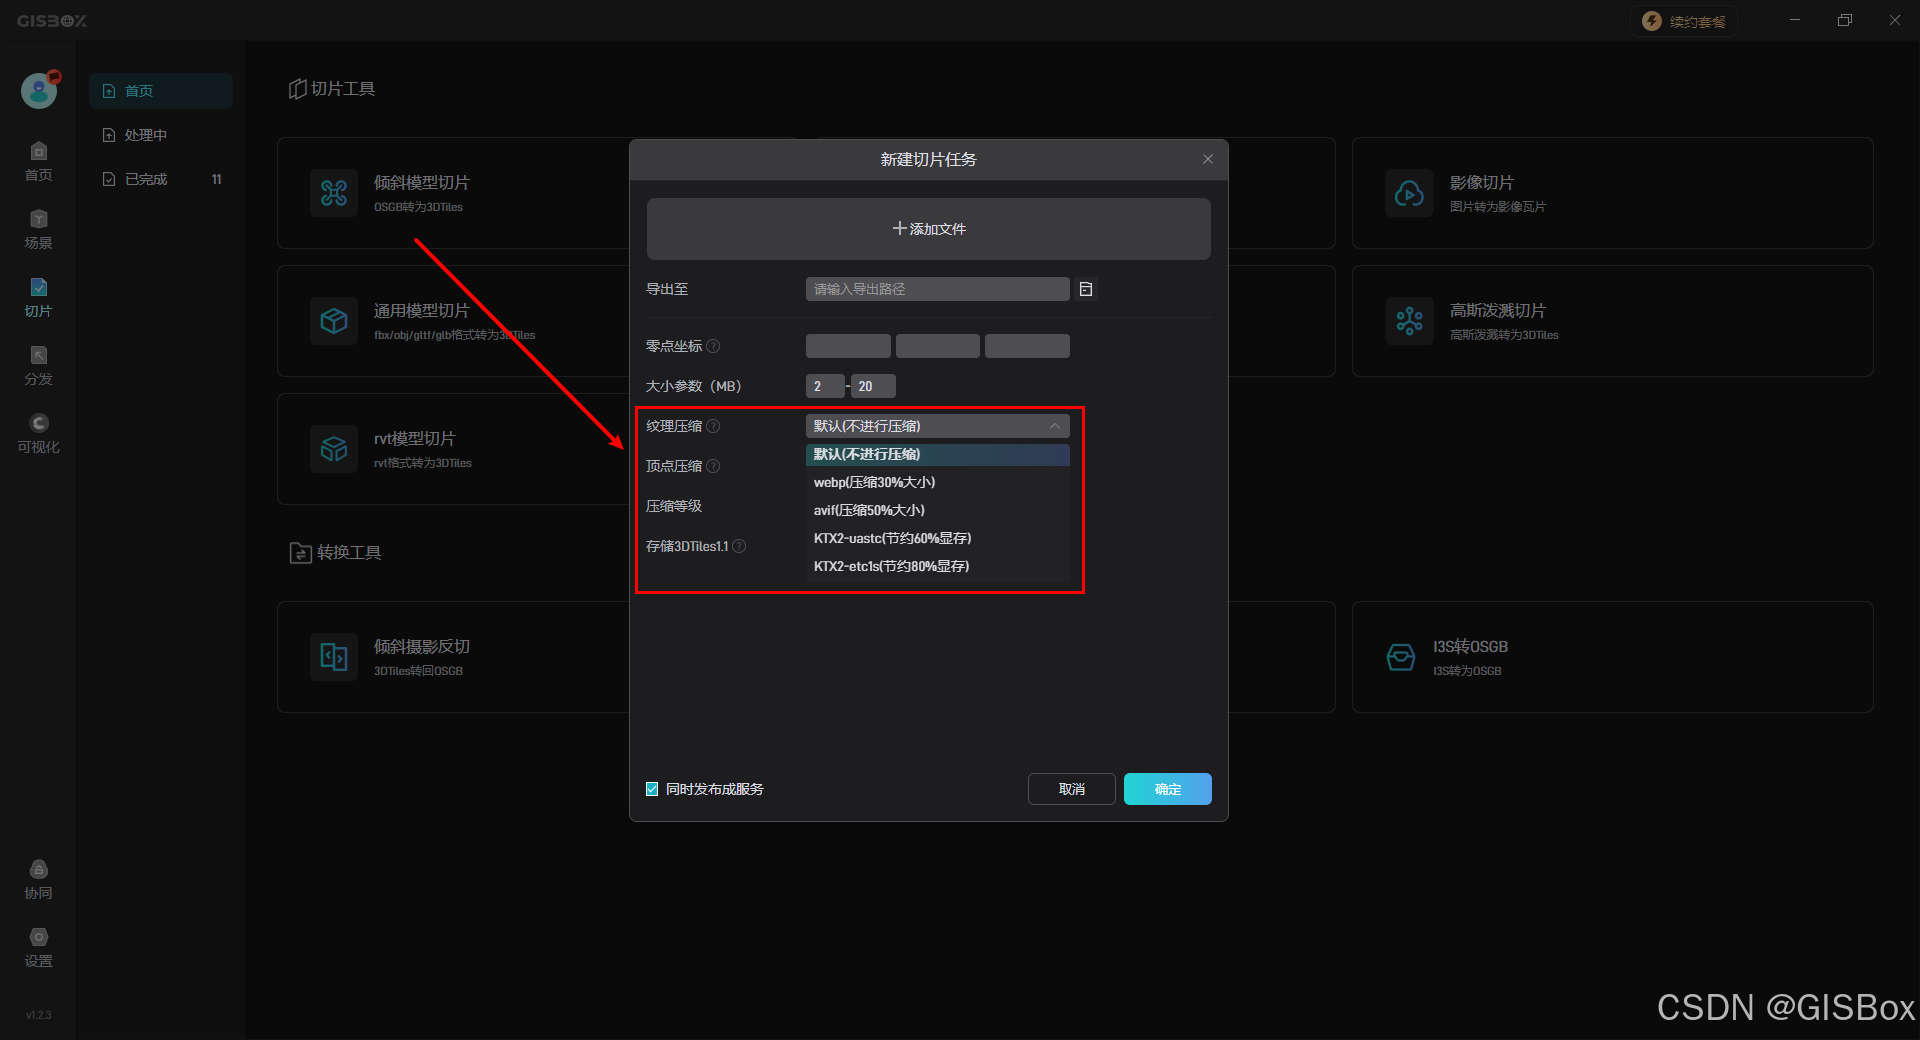Open 影像切片 tool title
This screenshot has height=1040, width=1920.
(x=1482, y=183)
